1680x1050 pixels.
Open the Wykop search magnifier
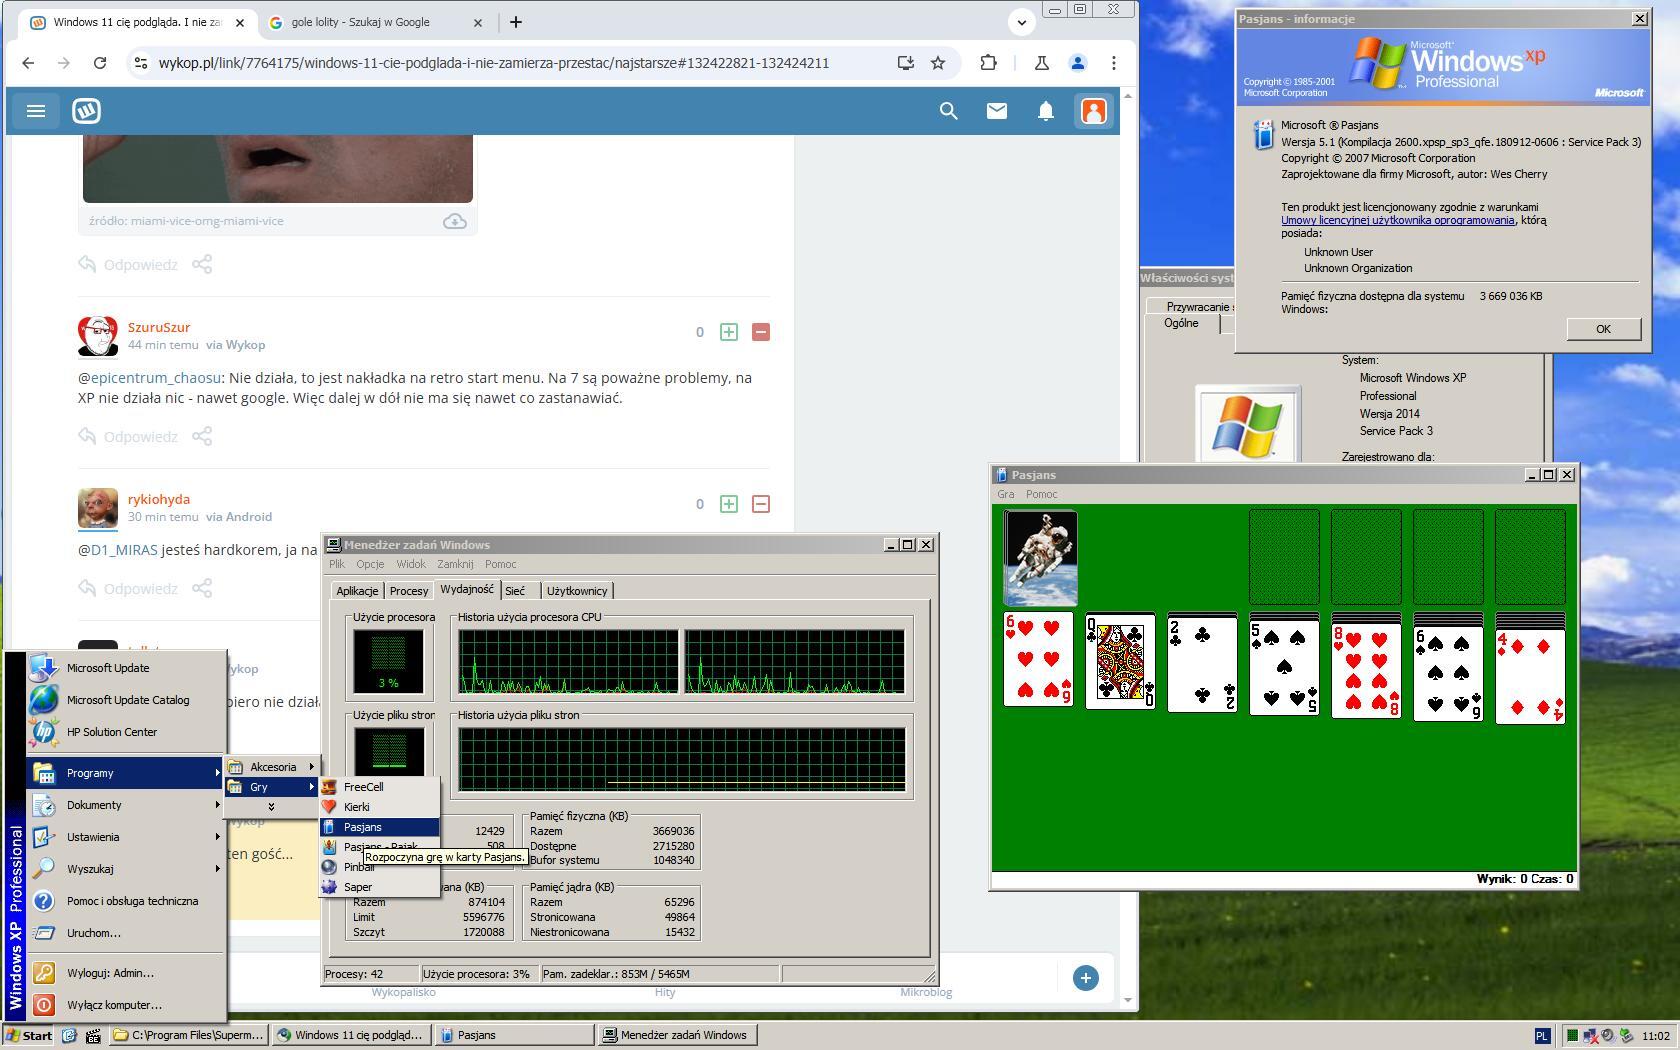tap(948, 111)
